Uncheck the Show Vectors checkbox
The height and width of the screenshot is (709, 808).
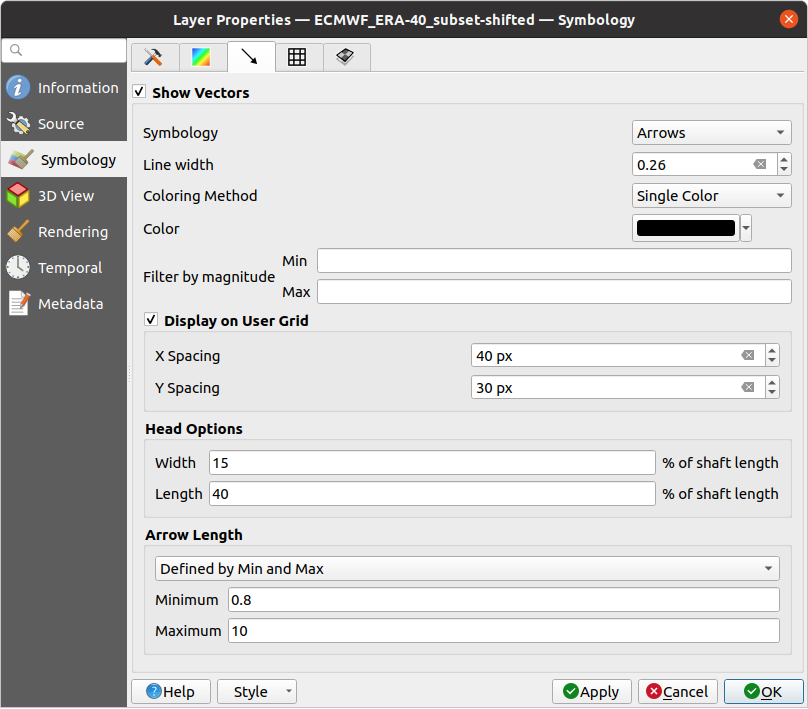(x=140, y=92)
